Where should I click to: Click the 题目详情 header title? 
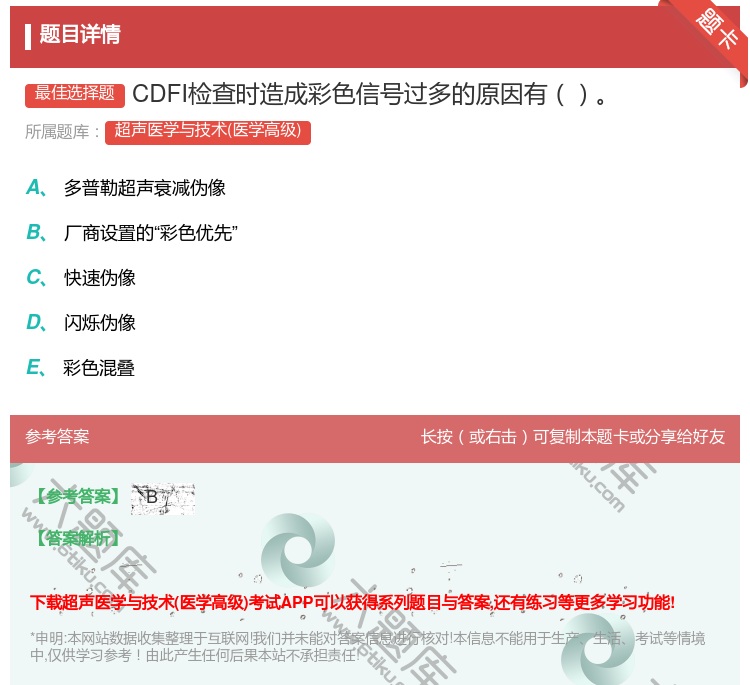point(80,34)
